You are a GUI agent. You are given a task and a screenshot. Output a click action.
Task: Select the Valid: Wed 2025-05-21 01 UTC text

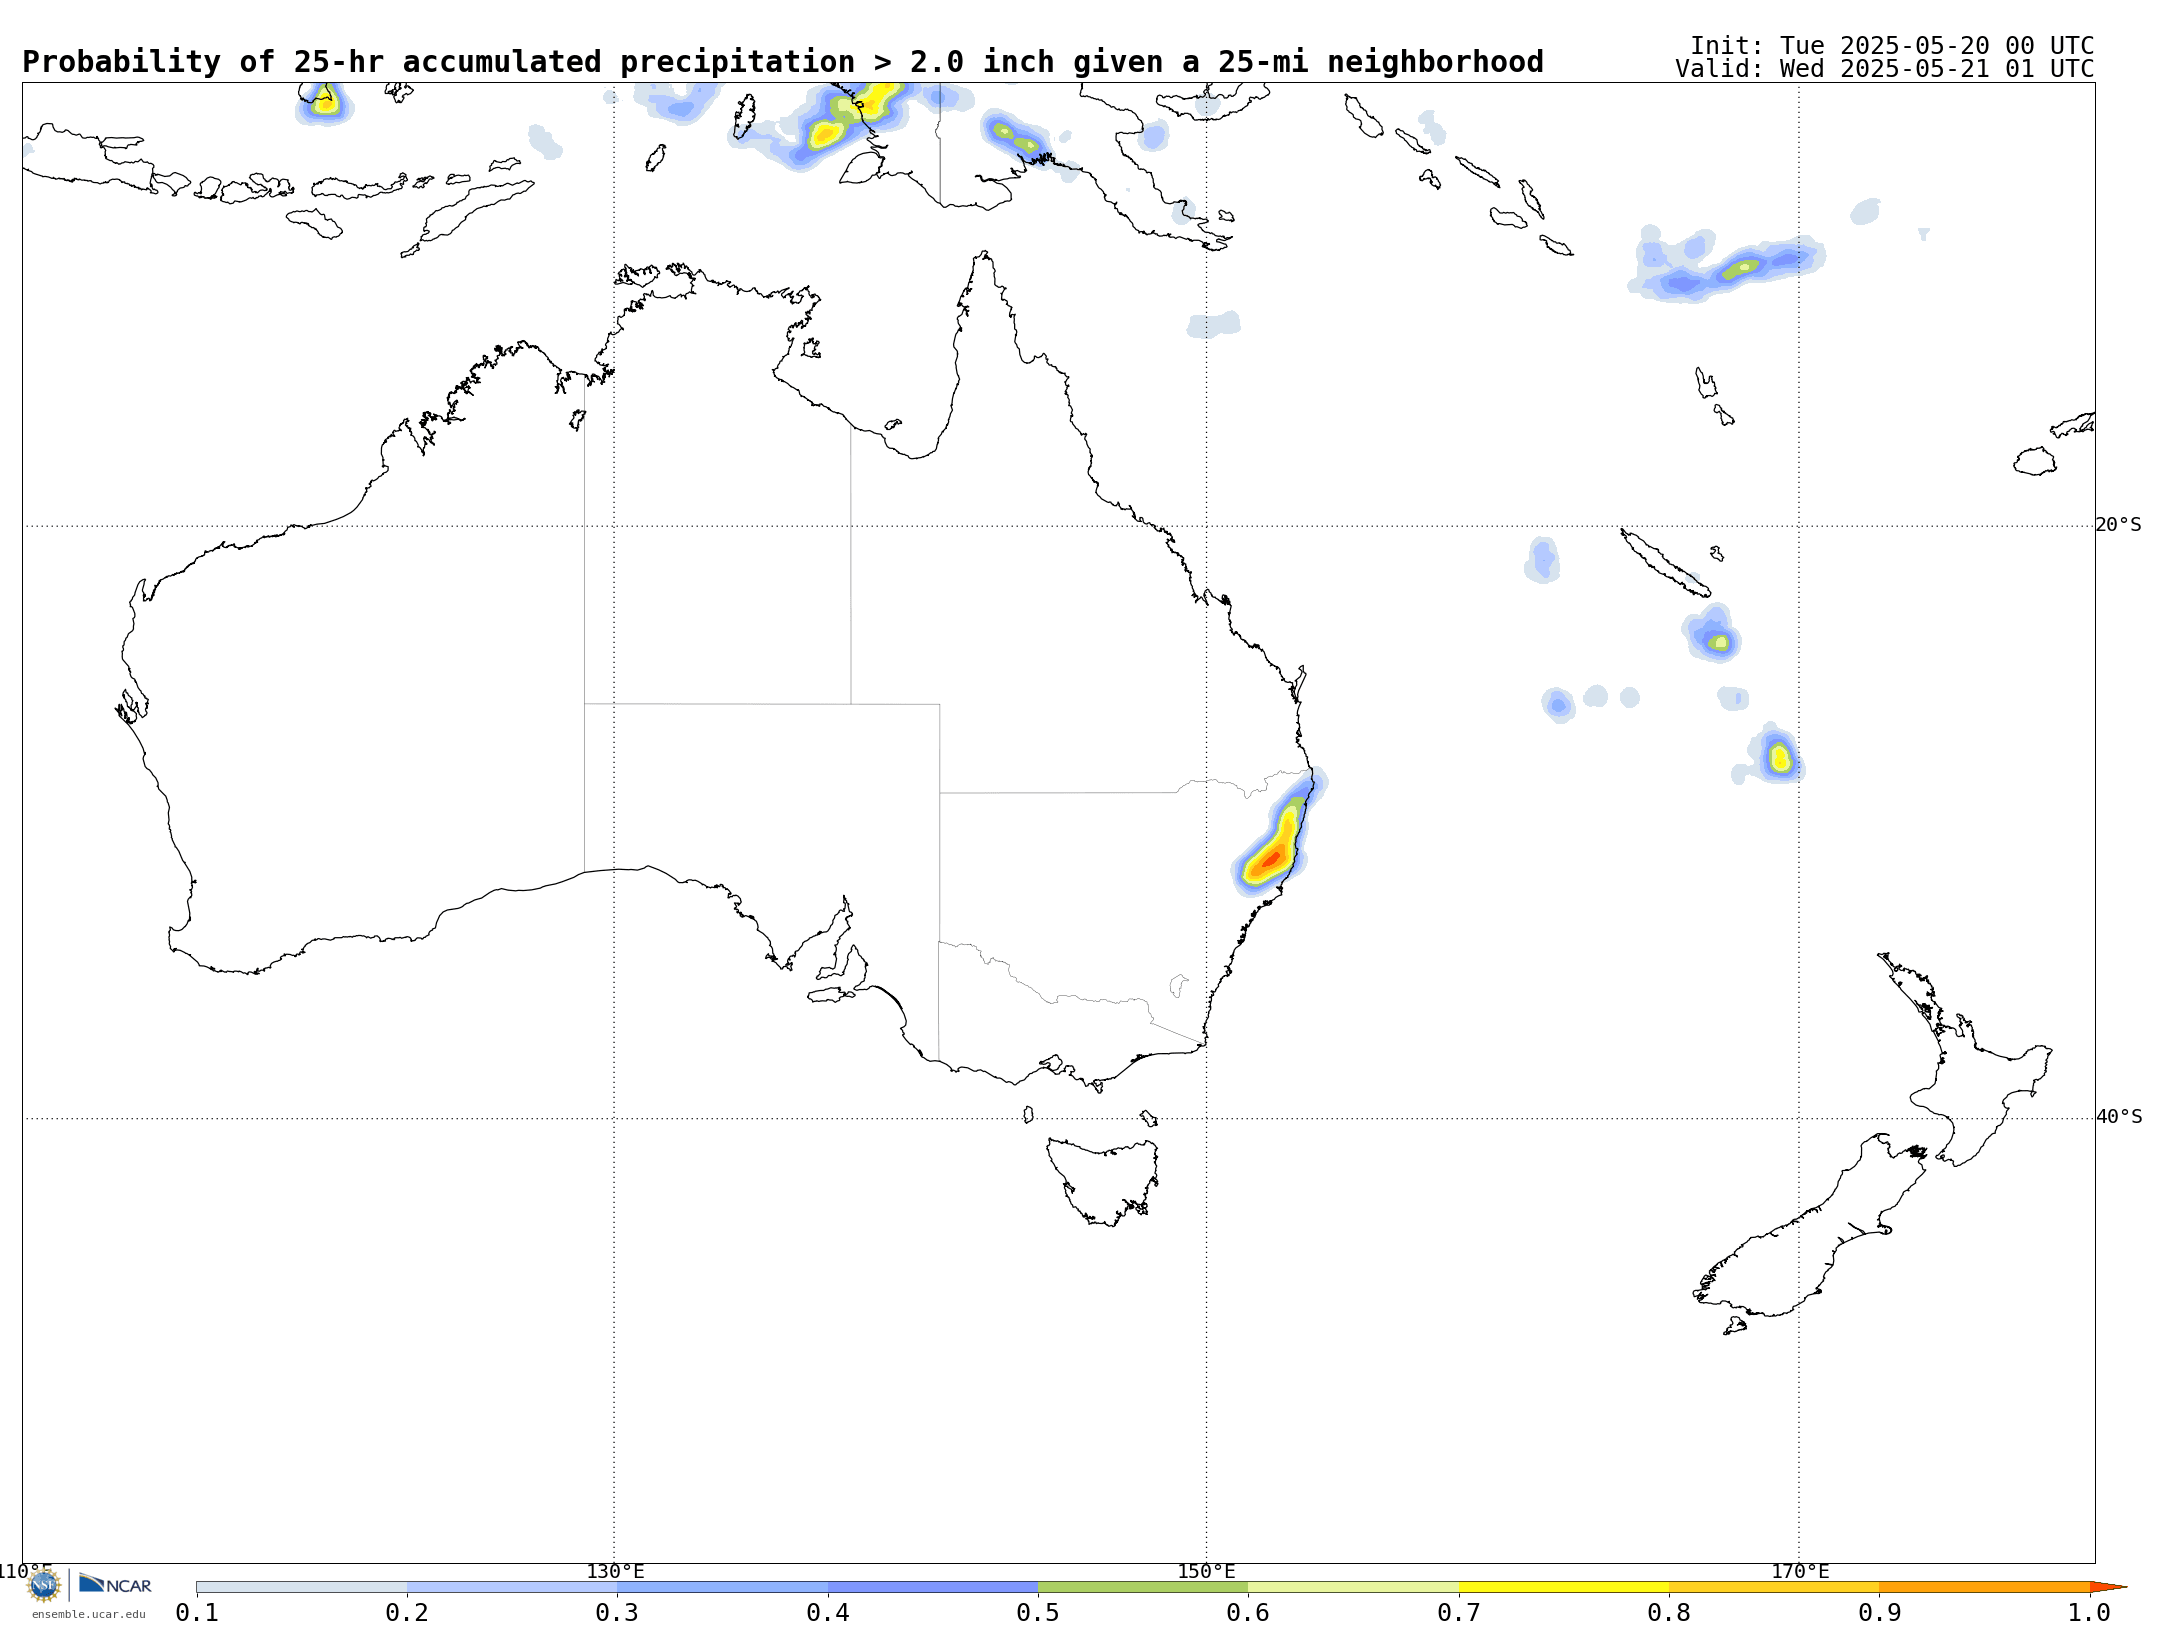[x=1885, y=69]
